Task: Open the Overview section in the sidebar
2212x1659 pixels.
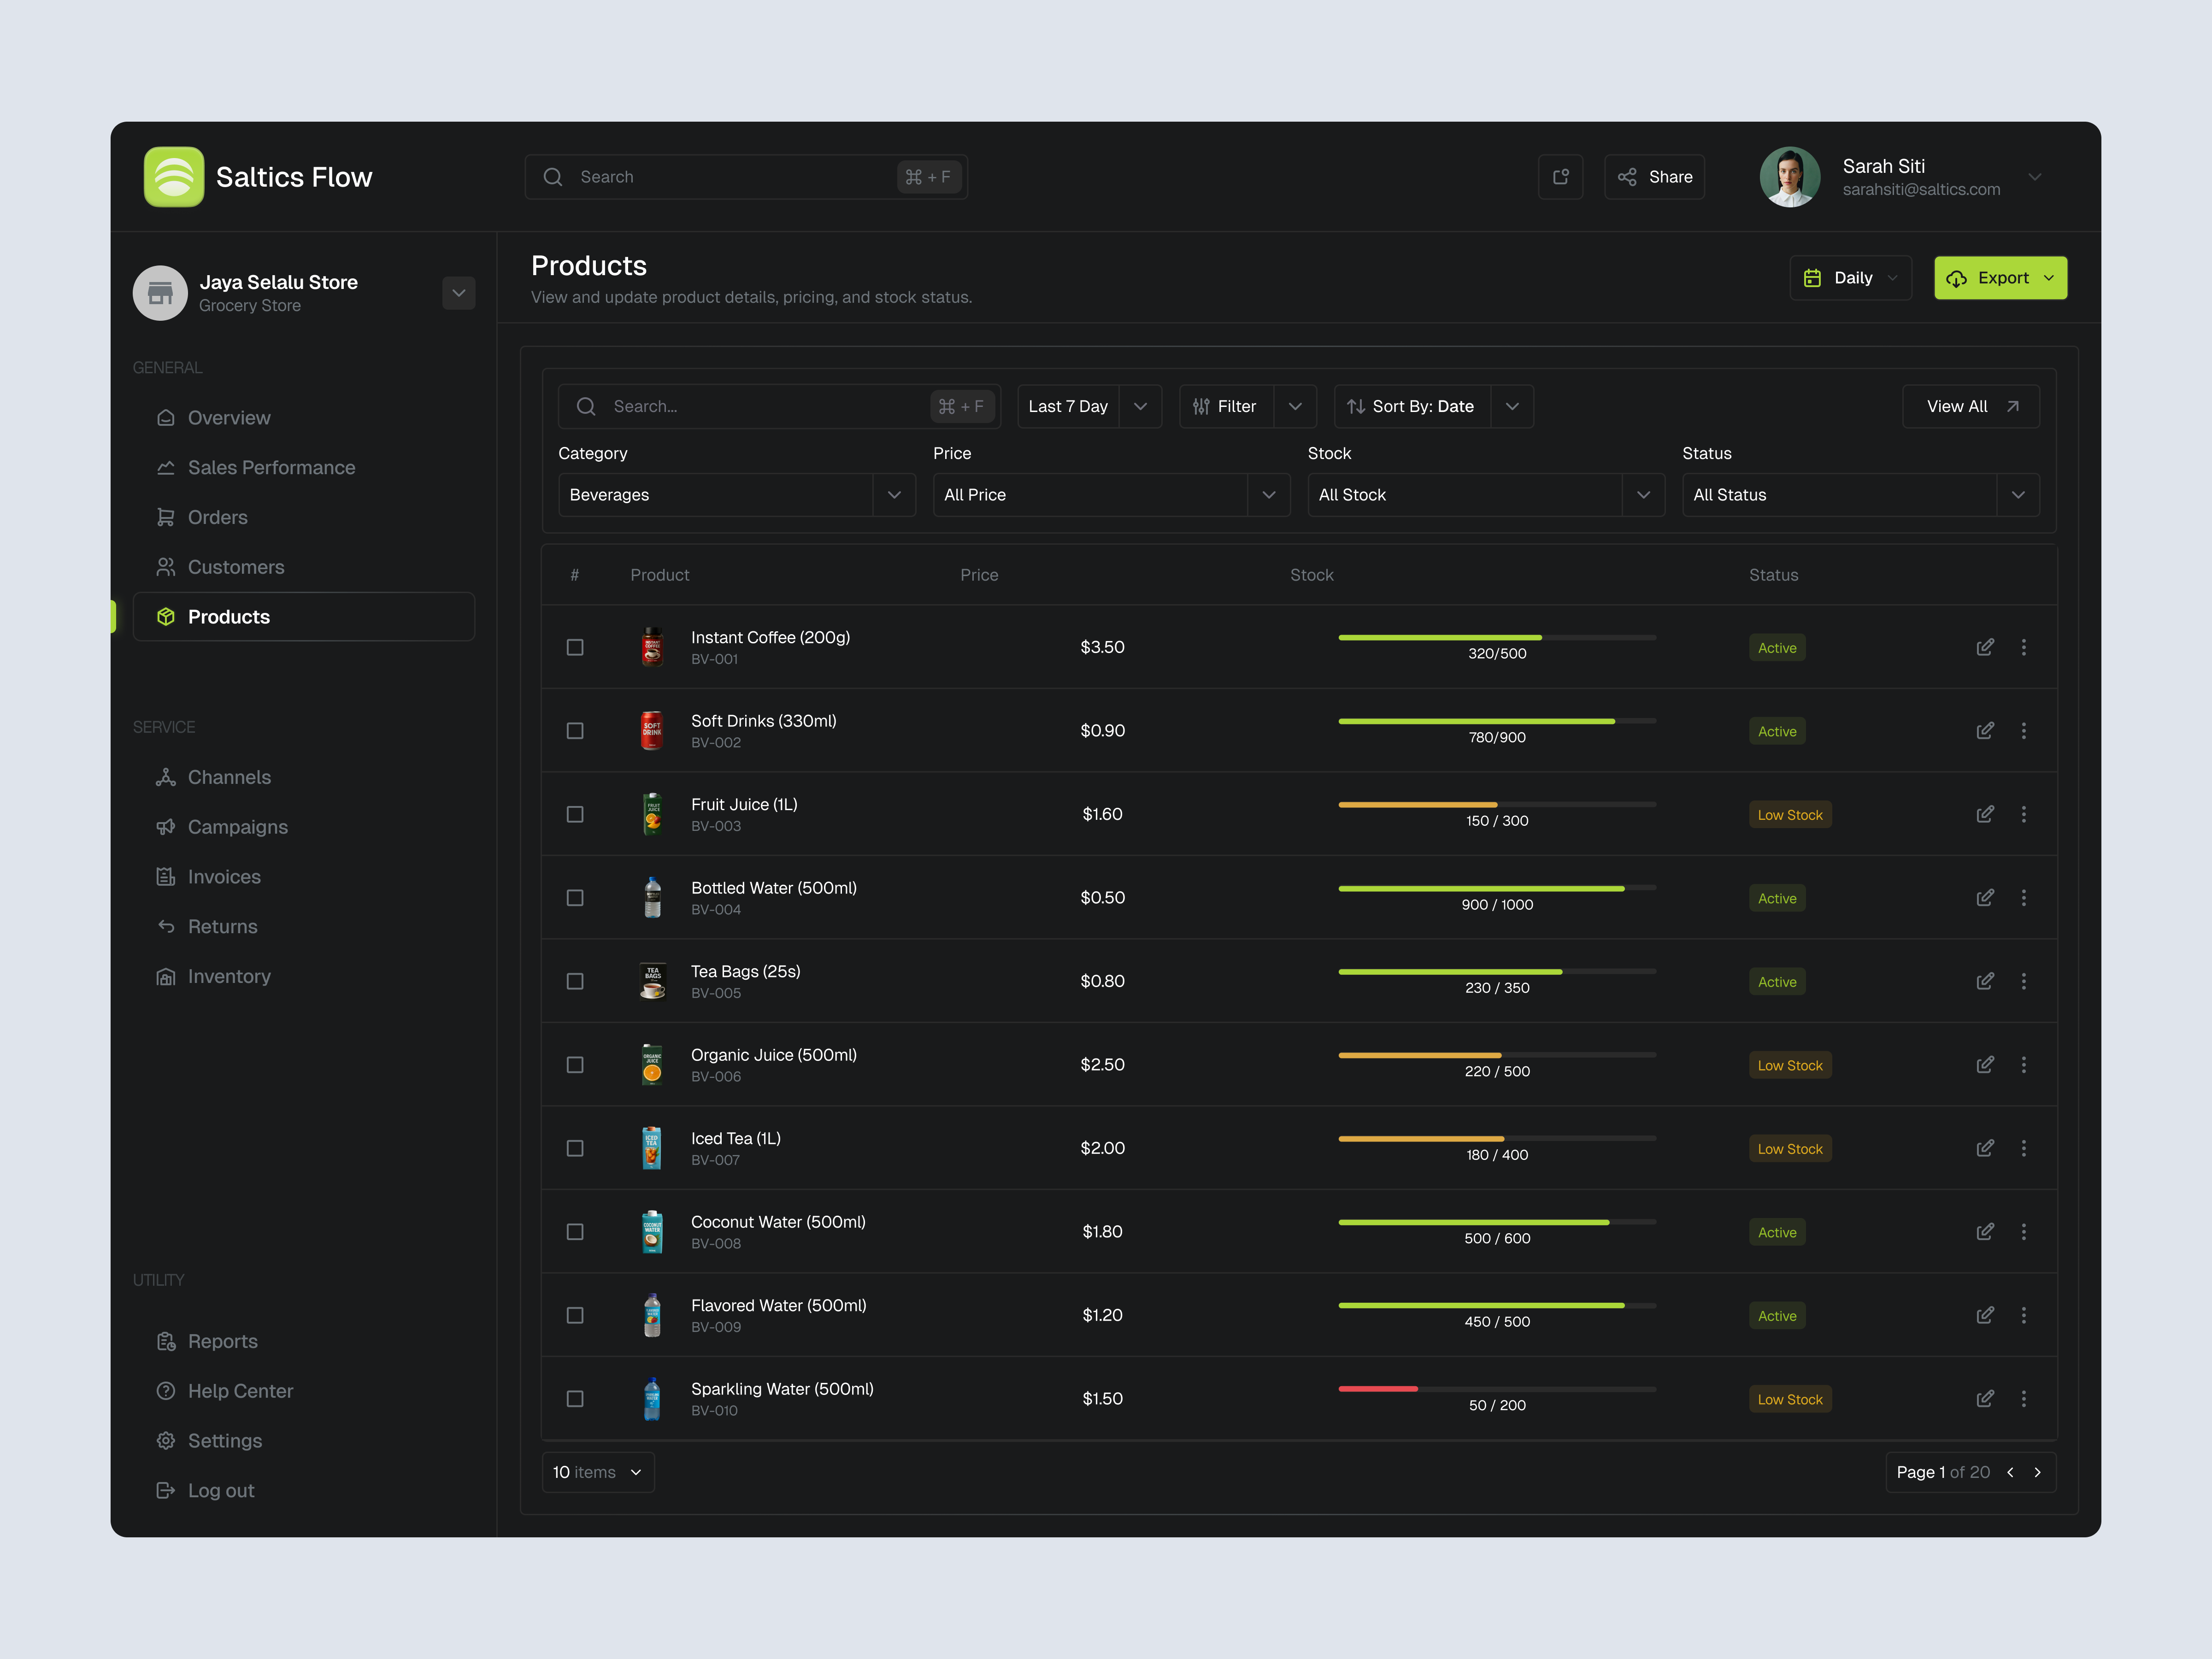Action: [229, 417]
